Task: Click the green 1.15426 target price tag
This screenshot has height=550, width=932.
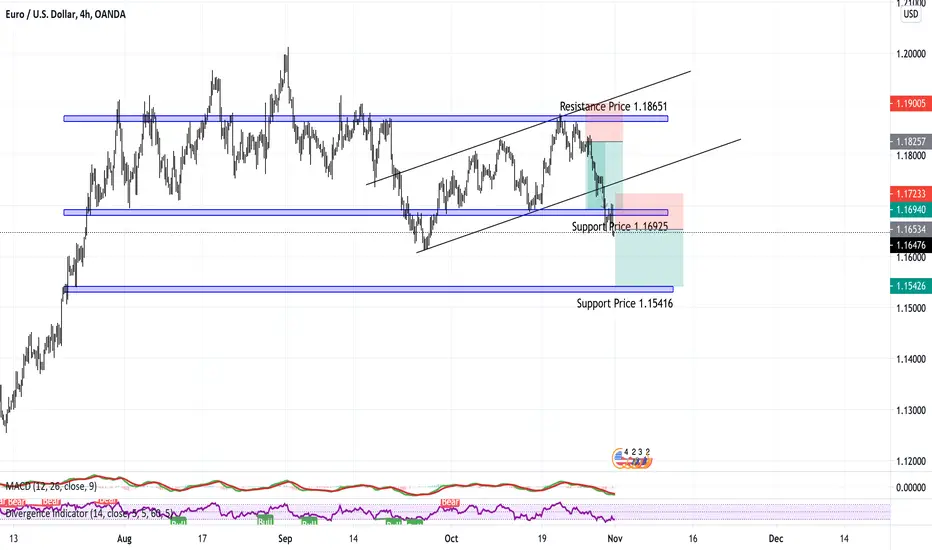Action: pyautogui.click(x=911, y=286)
